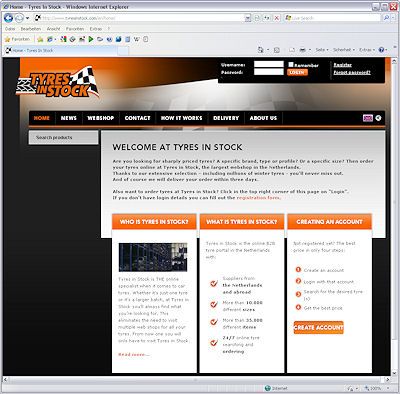The height and width of the screenshot is (394, 400).
Task: Click the browser Forward arrow button
Action: [19, 18]
